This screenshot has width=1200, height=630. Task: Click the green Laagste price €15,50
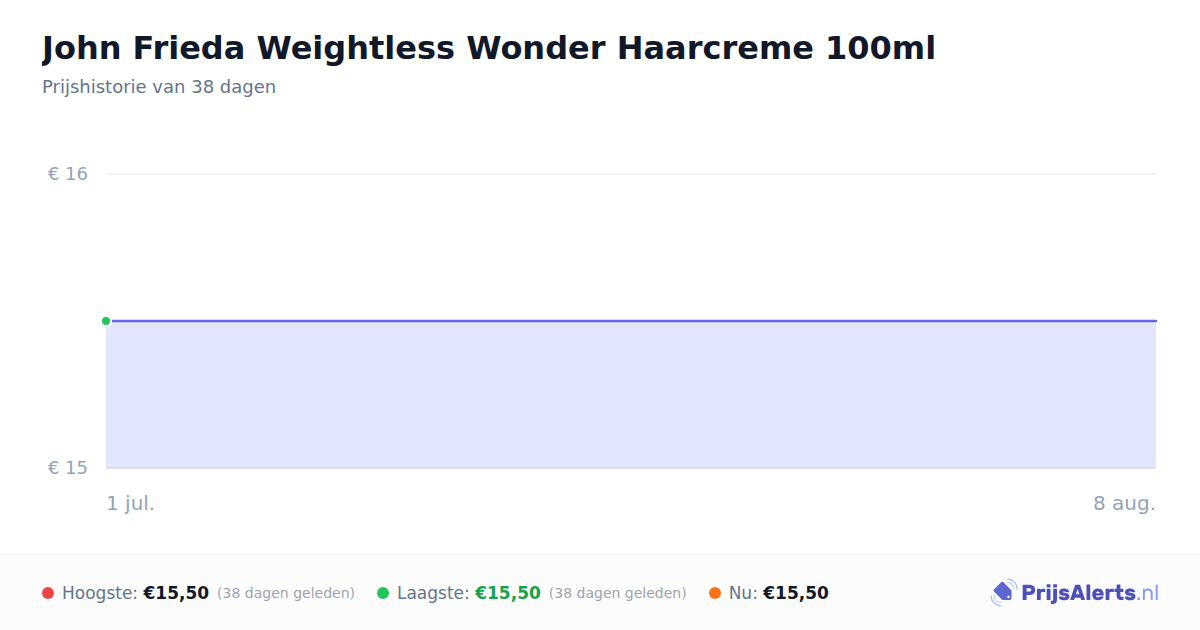508,593
